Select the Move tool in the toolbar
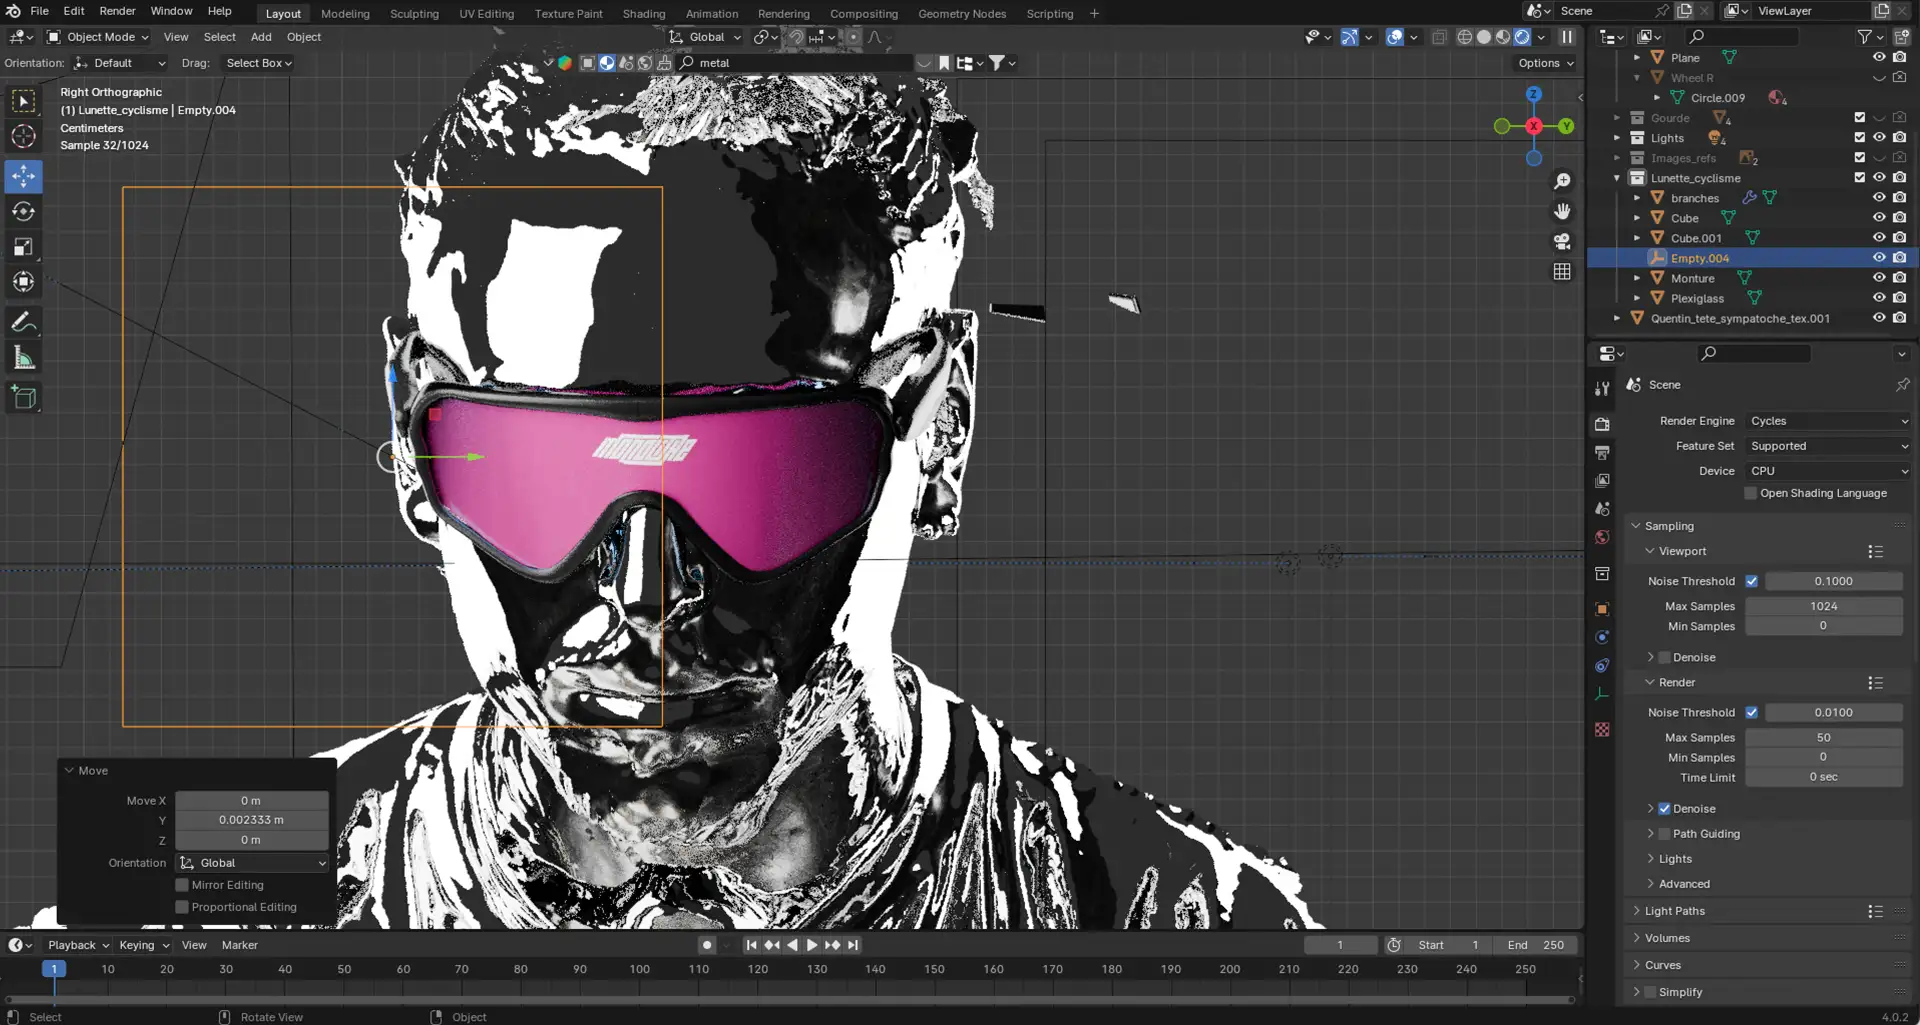 pos(24,176)
